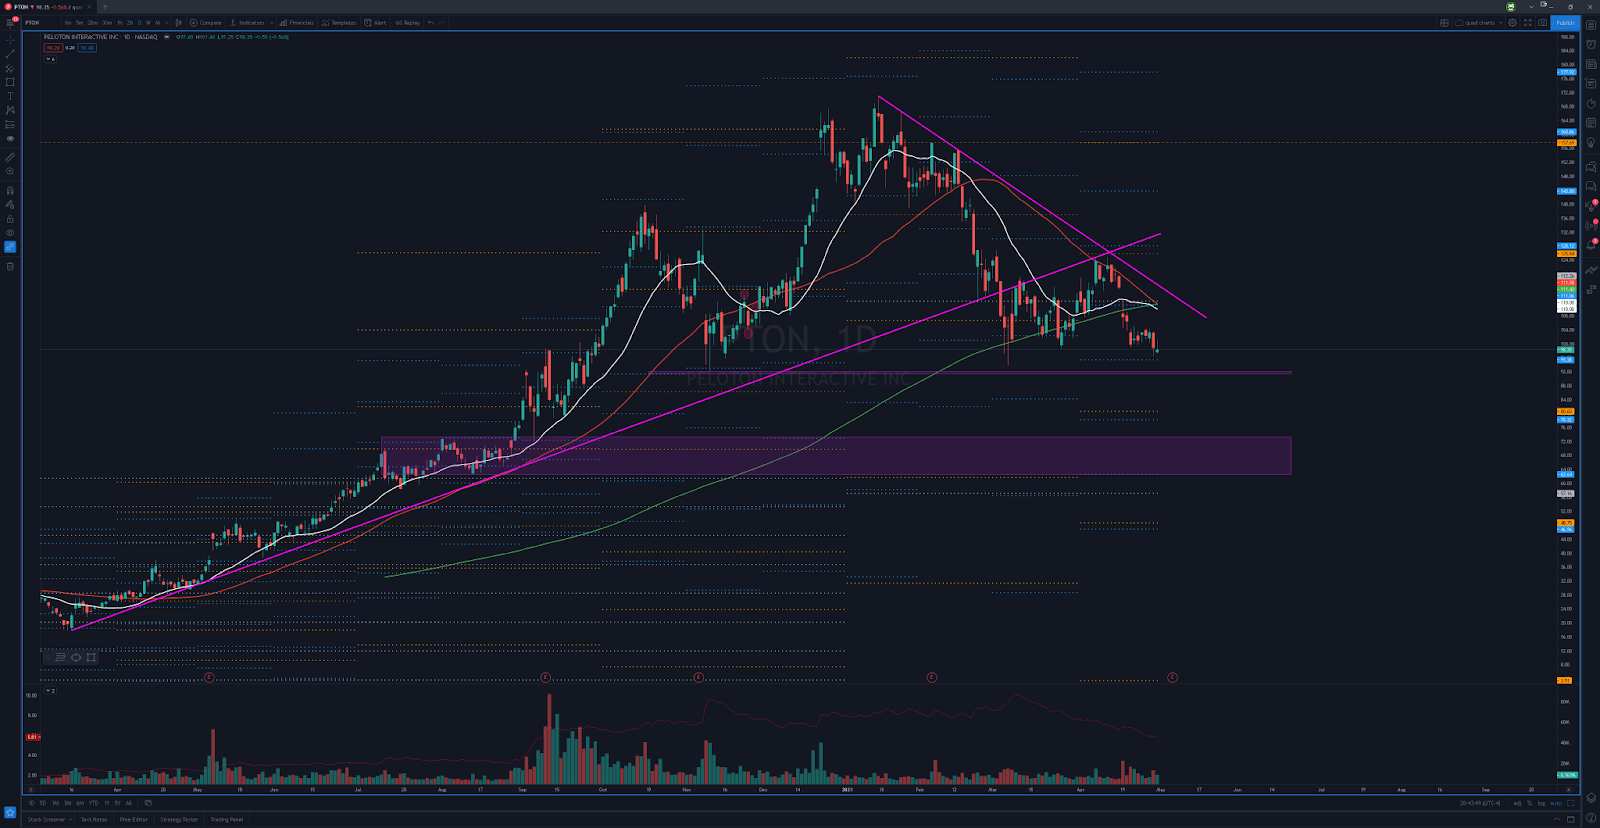
Task: Open the browser tab list chevron
Action: (1531, 7)
